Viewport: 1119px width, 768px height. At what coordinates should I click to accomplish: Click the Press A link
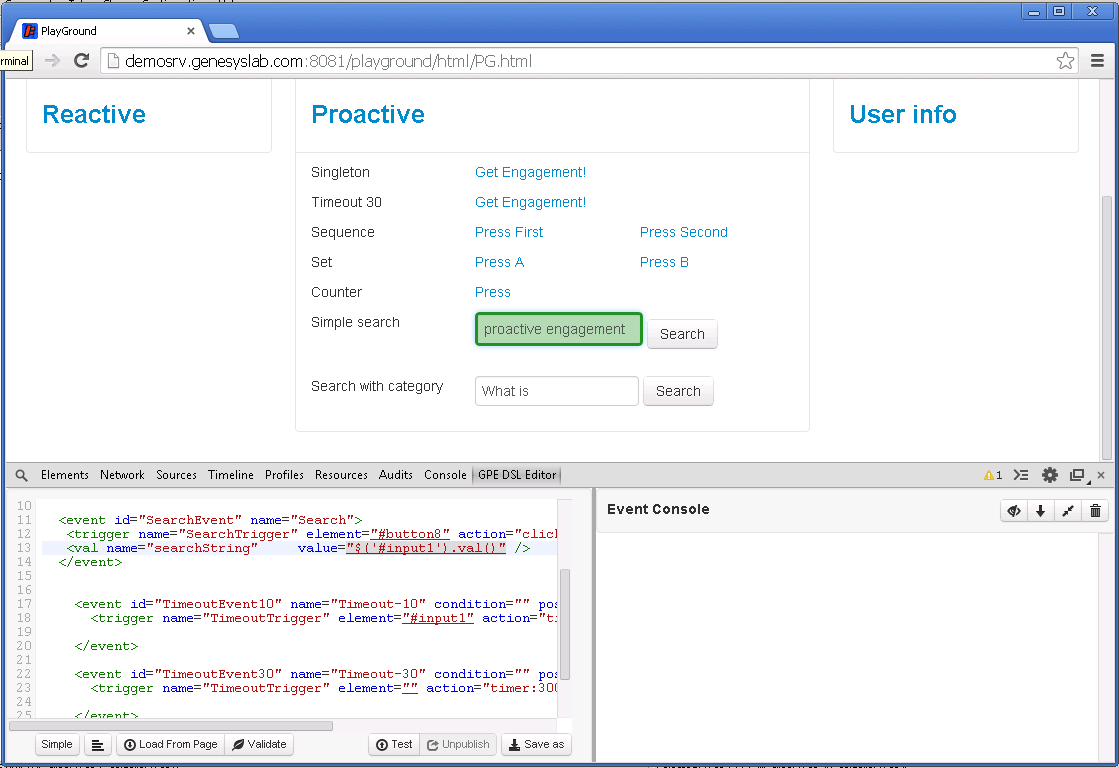pyautogui.click(x=500, y=262)
